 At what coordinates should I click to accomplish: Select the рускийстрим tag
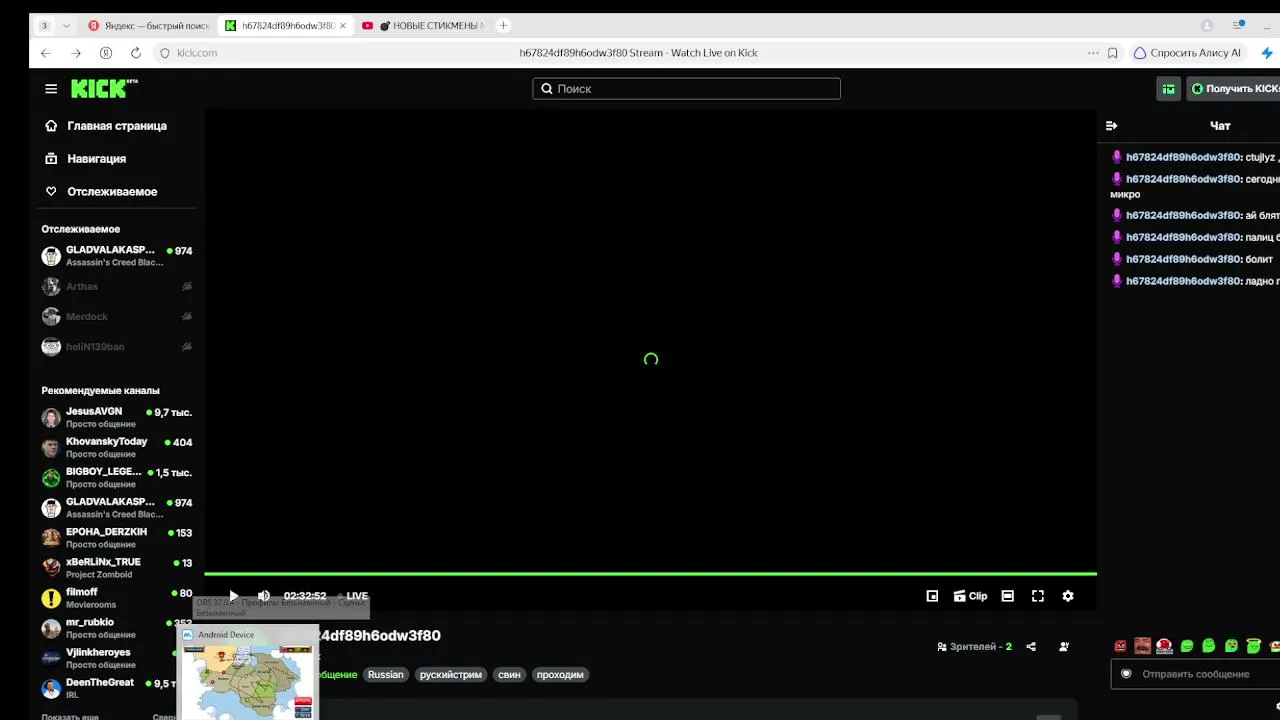point(451,675)
